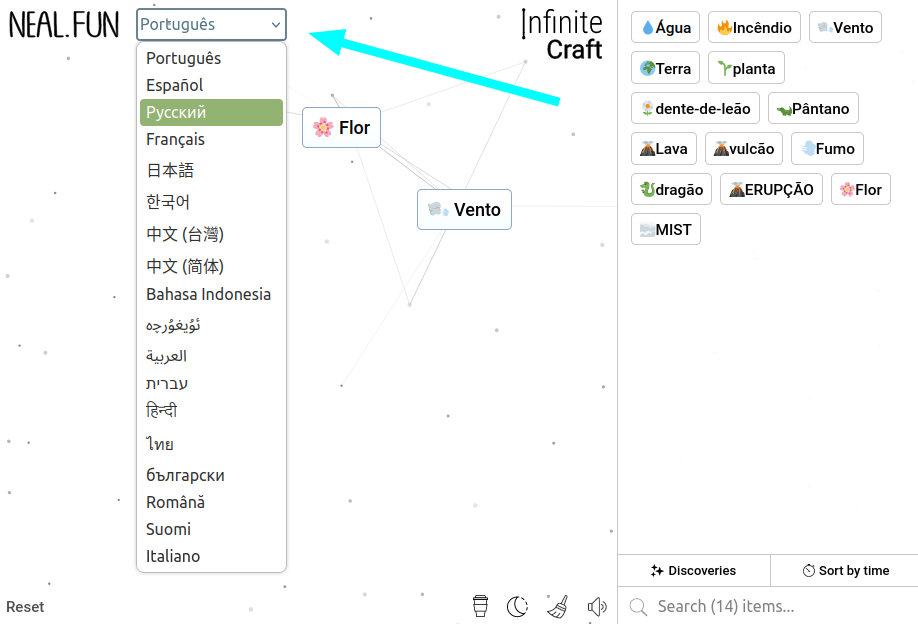Pick the Fumo item in the sidebar
Screen dimensions: 918x624
[827, 149]
